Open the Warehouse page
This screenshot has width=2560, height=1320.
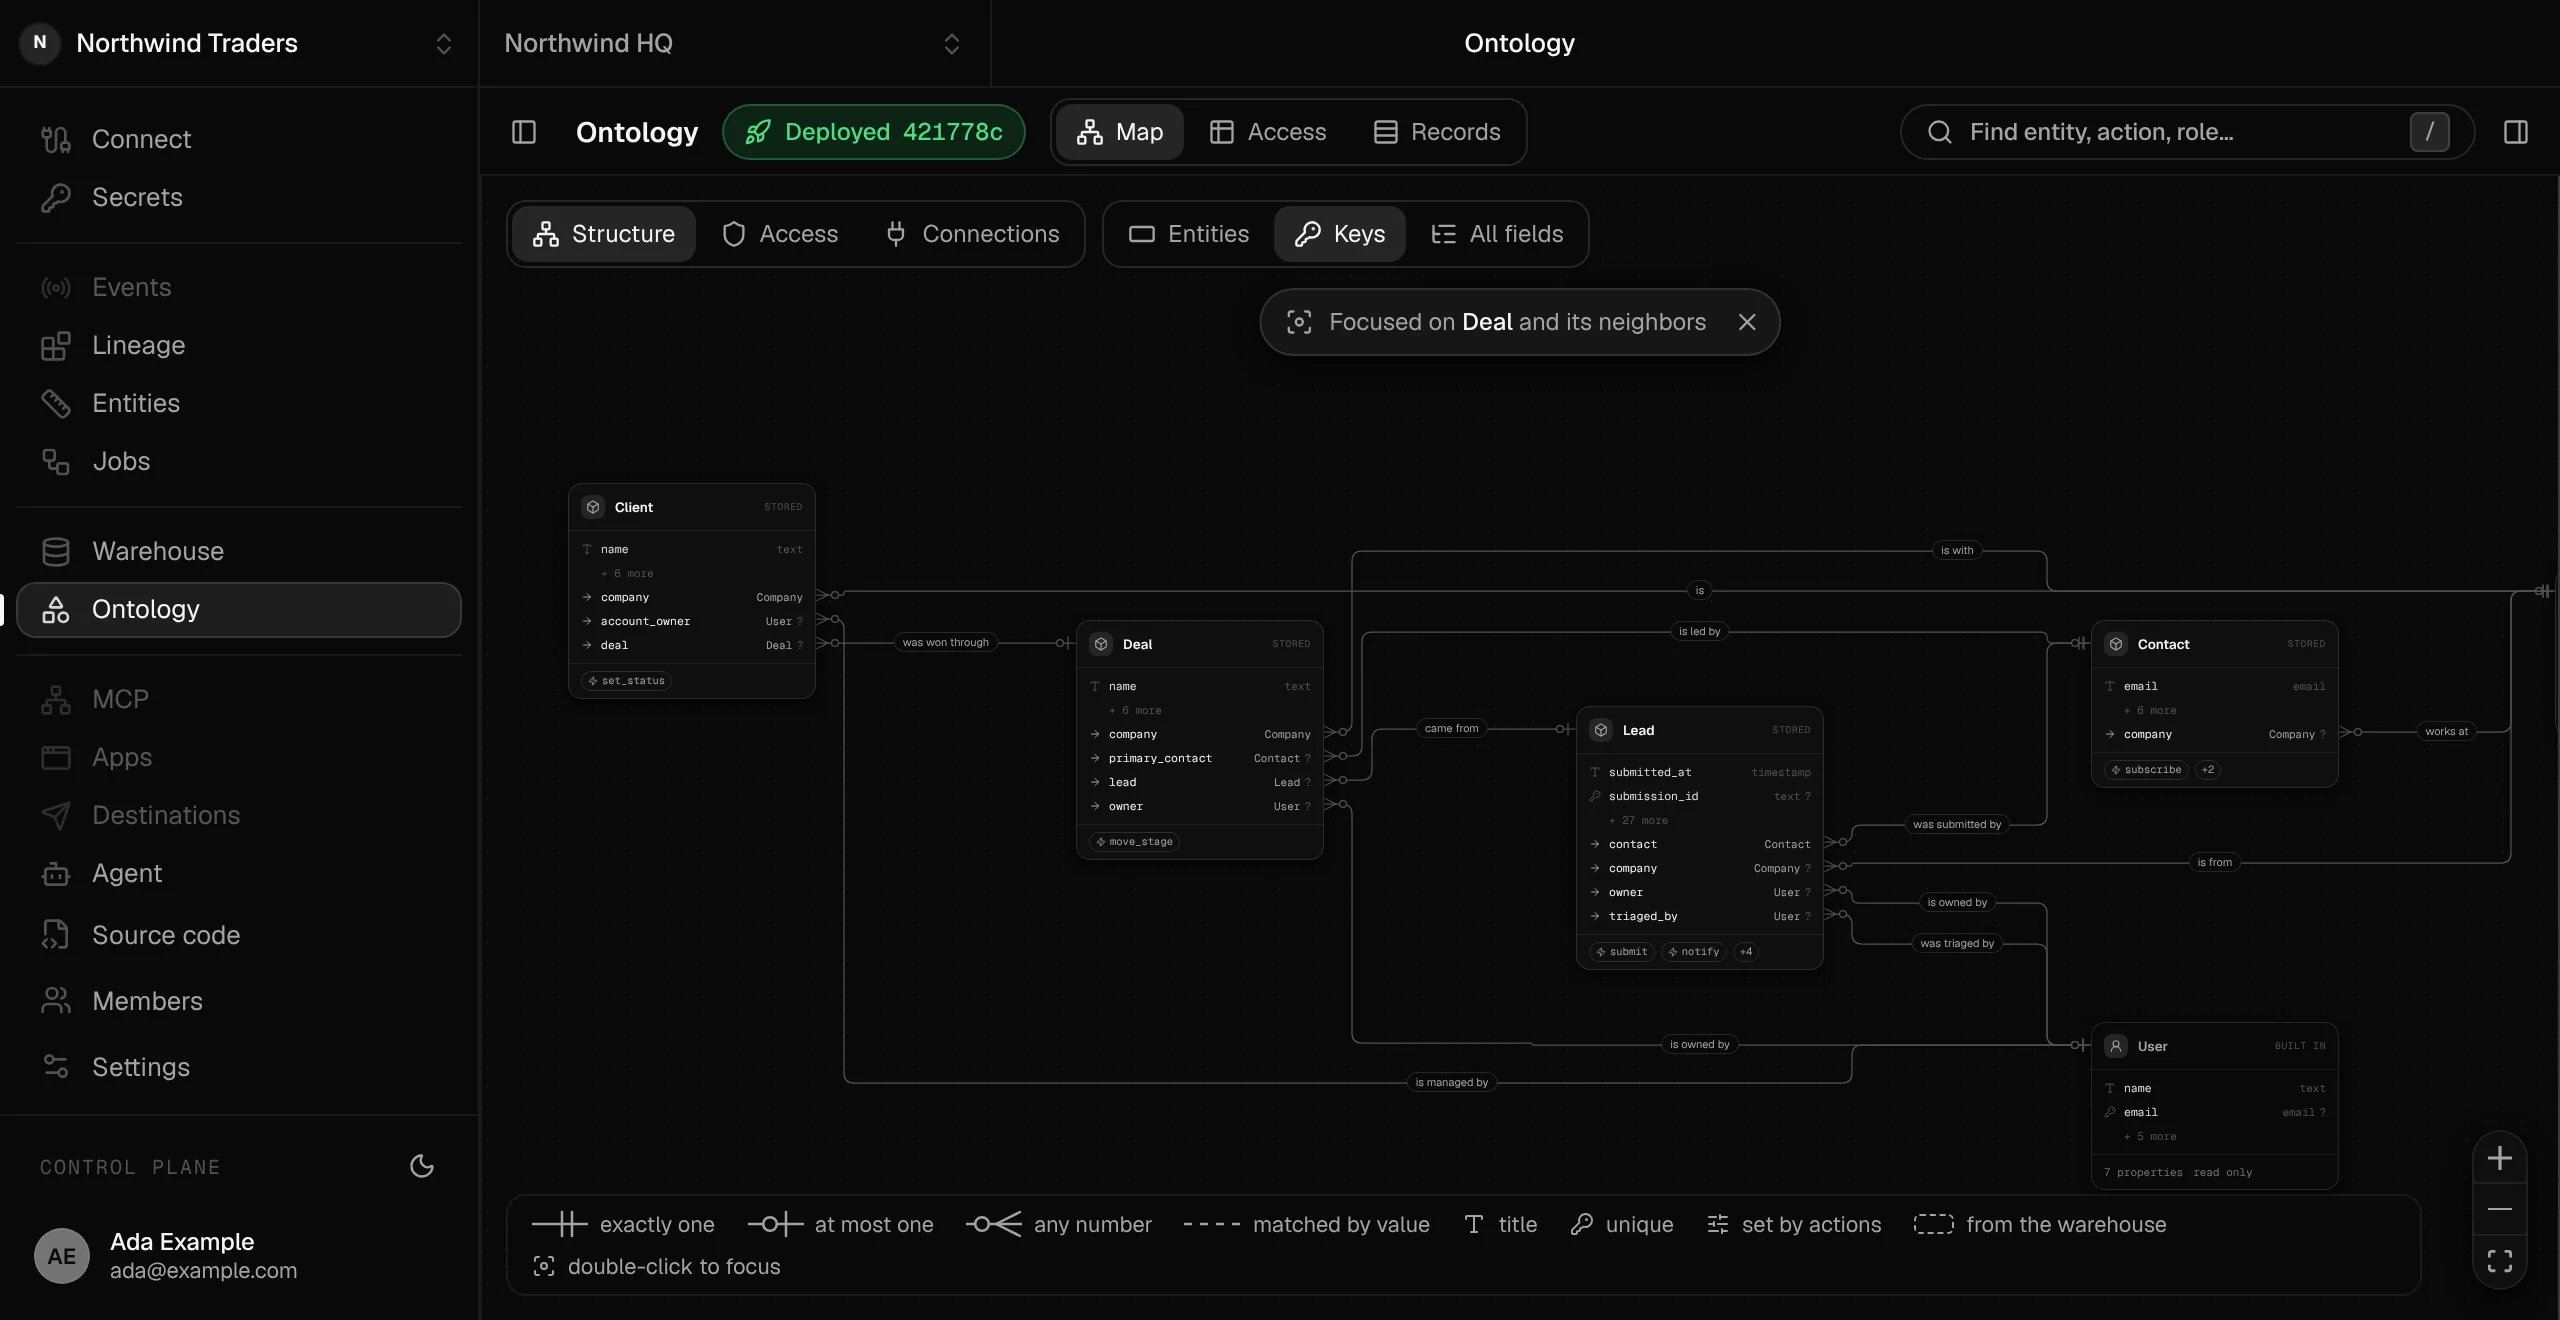point(239,551)
